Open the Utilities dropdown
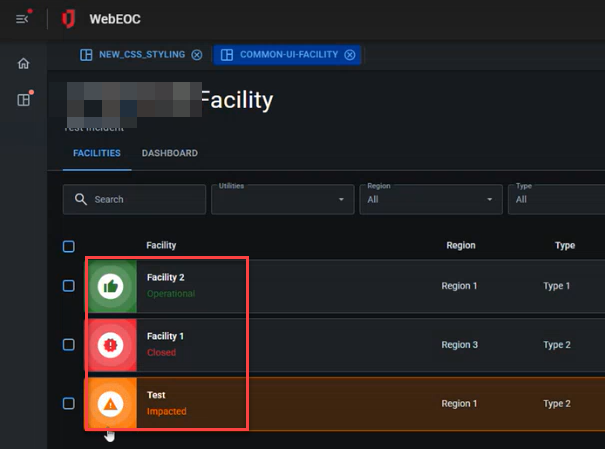 [x=283, y=199]
